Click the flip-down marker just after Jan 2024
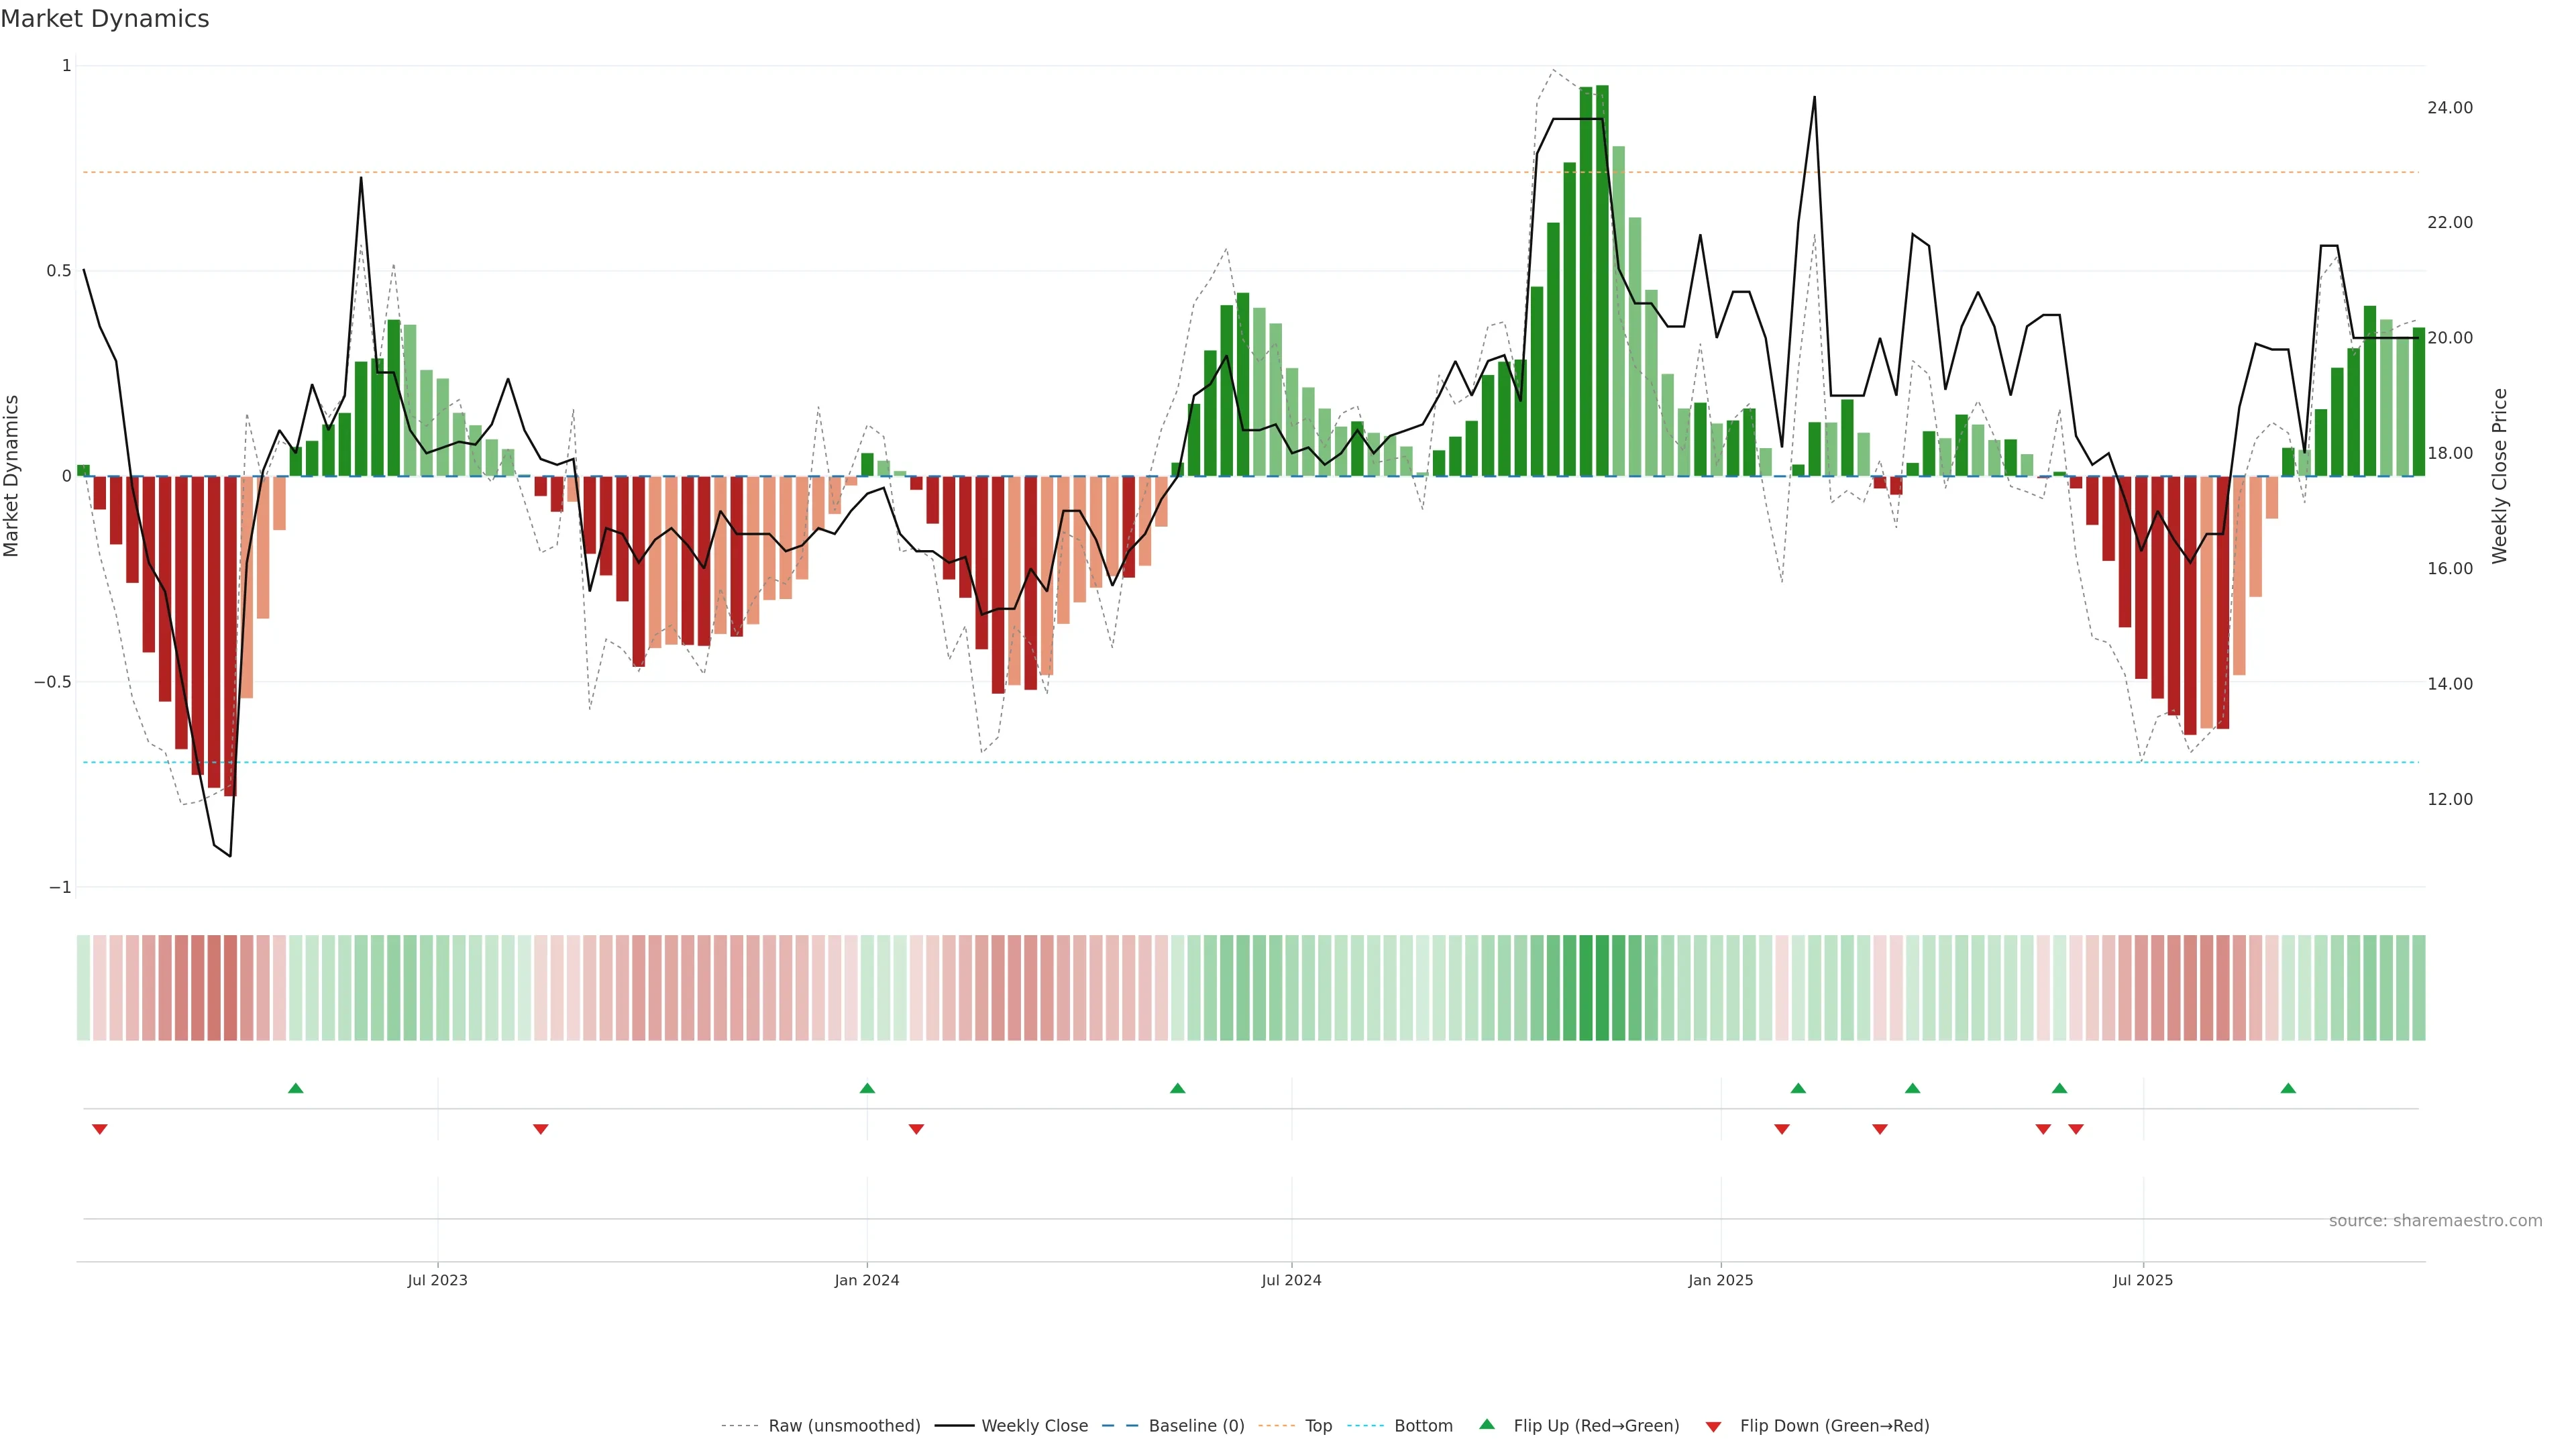This screenshot has width=2576, height=1449. pyautogui.click(x=916, y=1129)
